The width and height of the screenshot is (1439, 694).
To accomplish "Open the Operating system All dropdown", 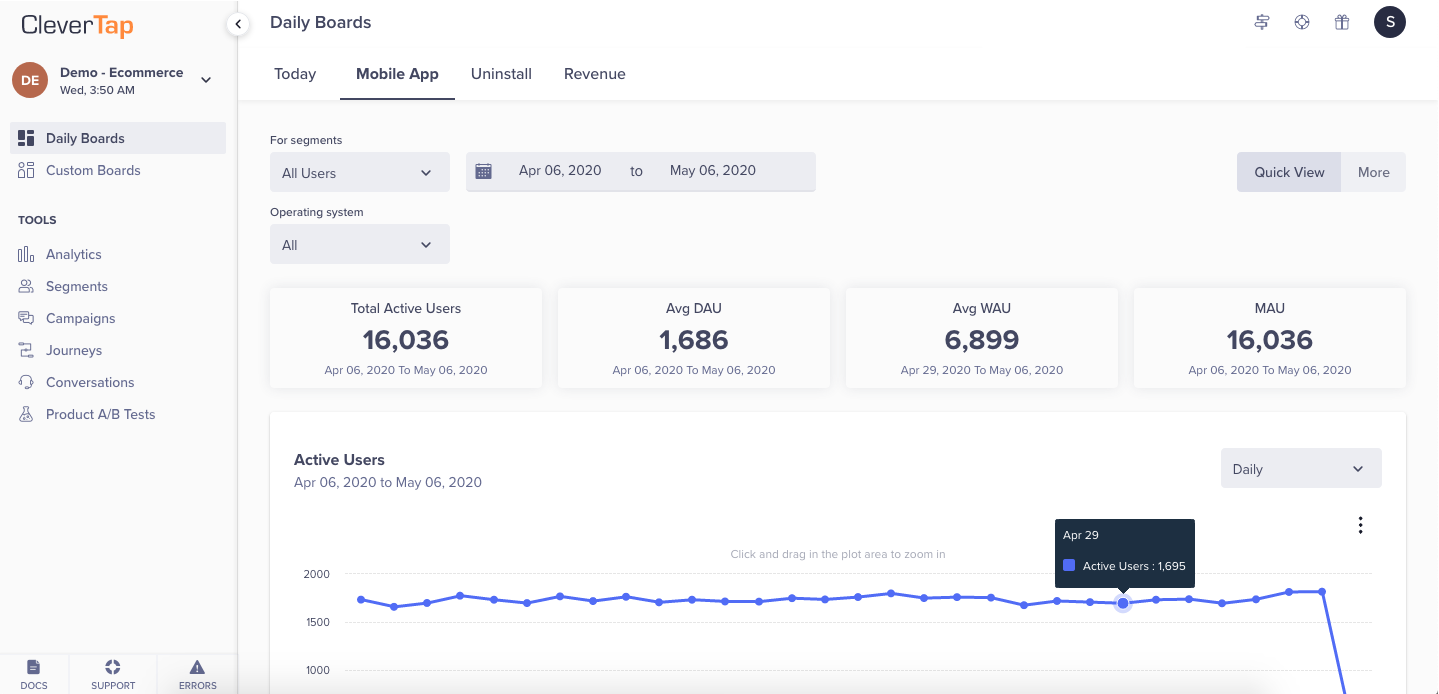I will (360, 244).
